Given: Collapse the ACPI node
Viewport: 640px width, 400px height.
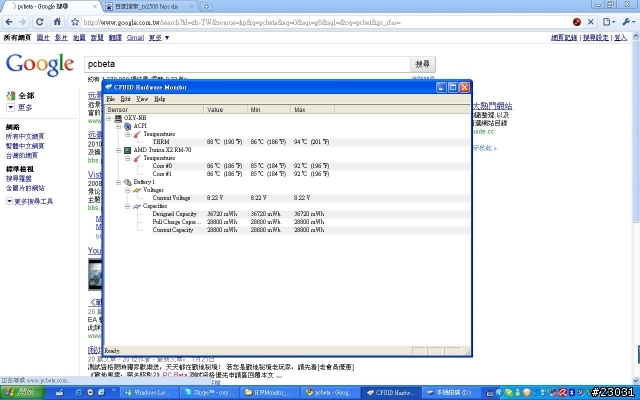Looking at the screenshot, I should point(118,127).
